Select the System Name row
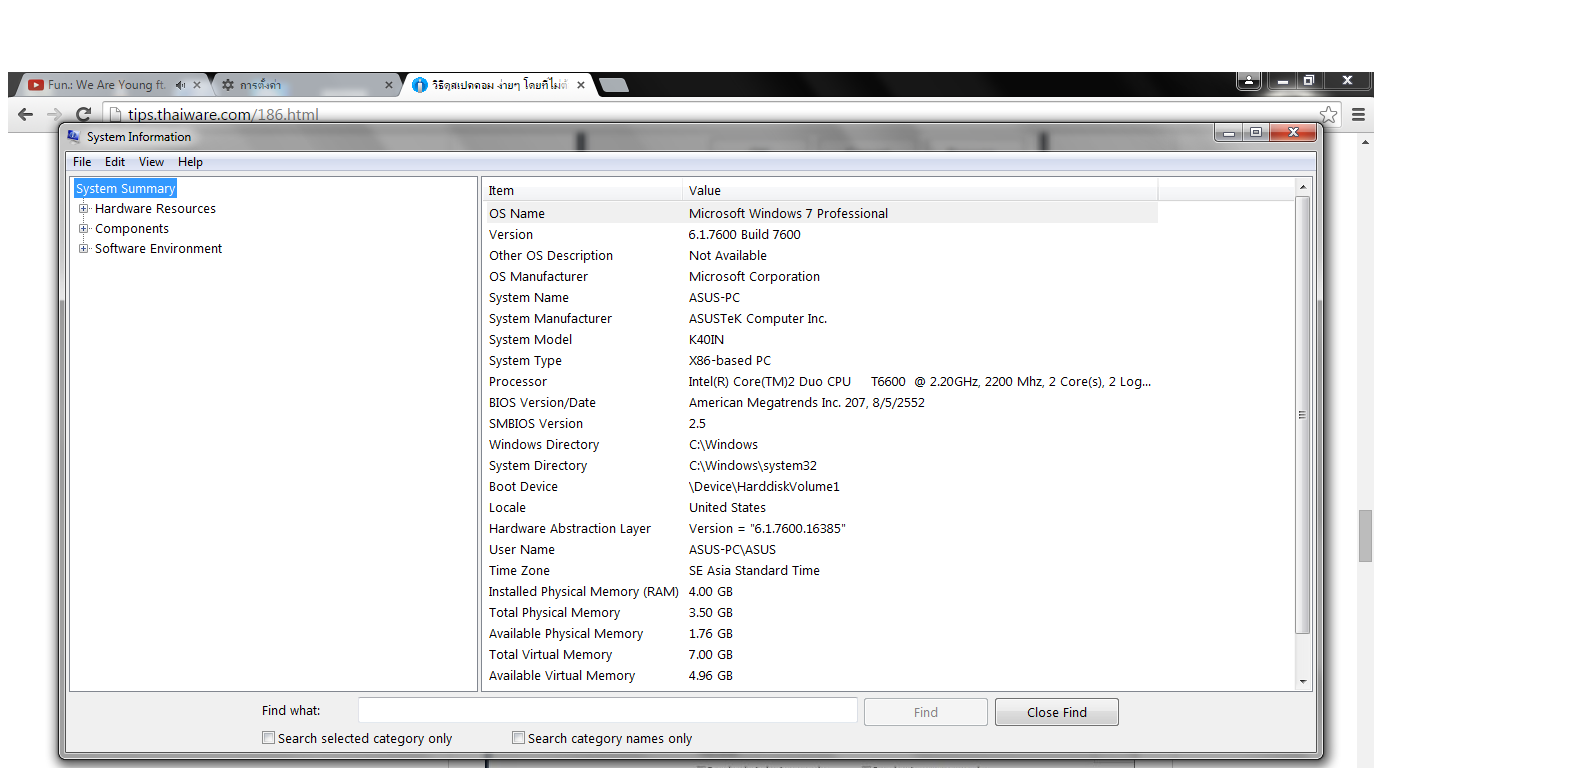This screenshot has height=768, width=1594. (820, 297)
